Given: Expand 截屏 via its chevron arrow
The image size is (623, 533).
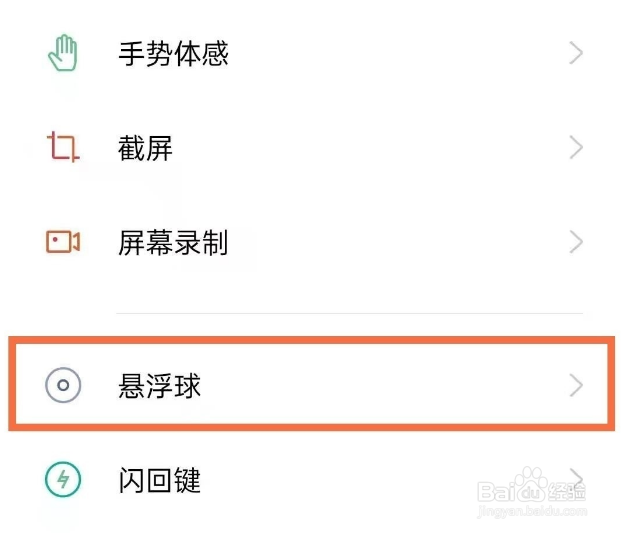Looking at the screenshot, I should [576, 147].
